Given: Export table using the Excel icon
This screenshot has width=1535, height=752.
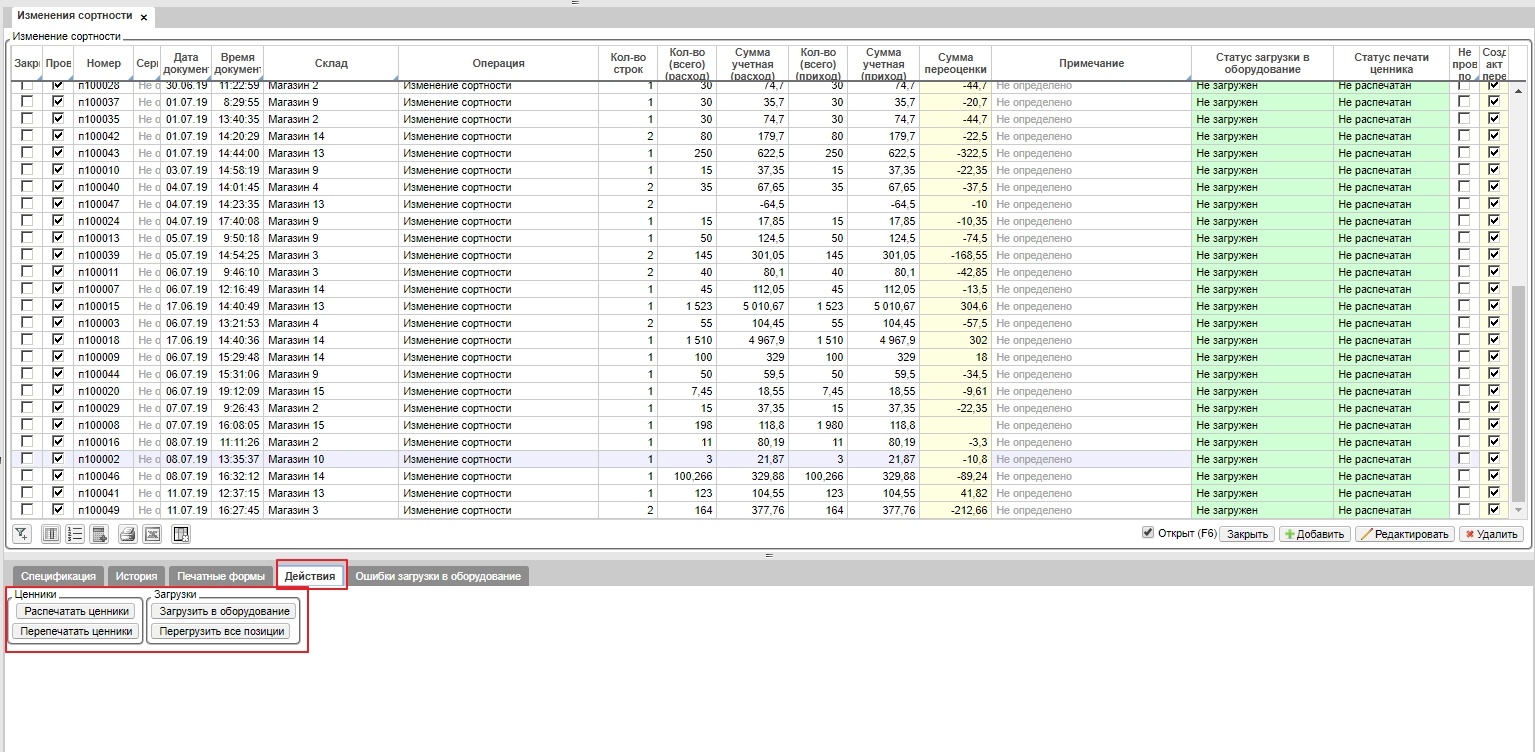Looking at the screenshot, I should click(152, 534).
